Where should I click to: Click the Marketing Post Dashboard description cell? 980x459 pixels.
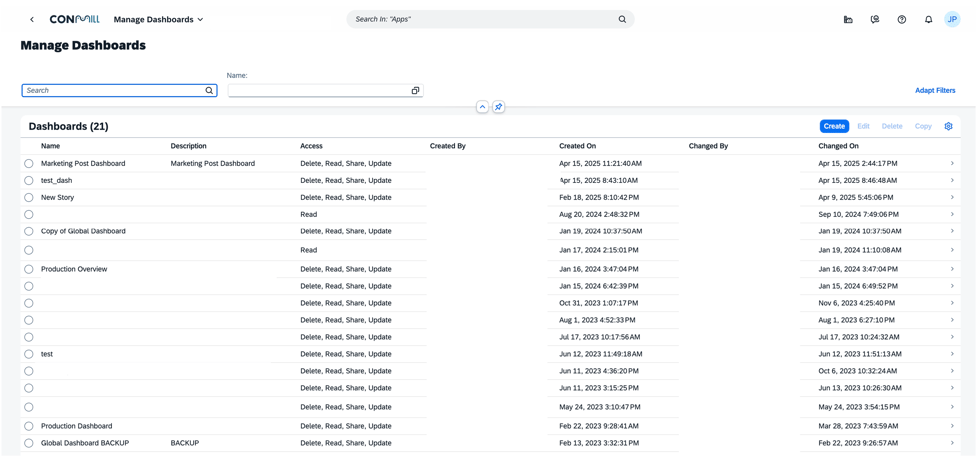tap(212, 163)
